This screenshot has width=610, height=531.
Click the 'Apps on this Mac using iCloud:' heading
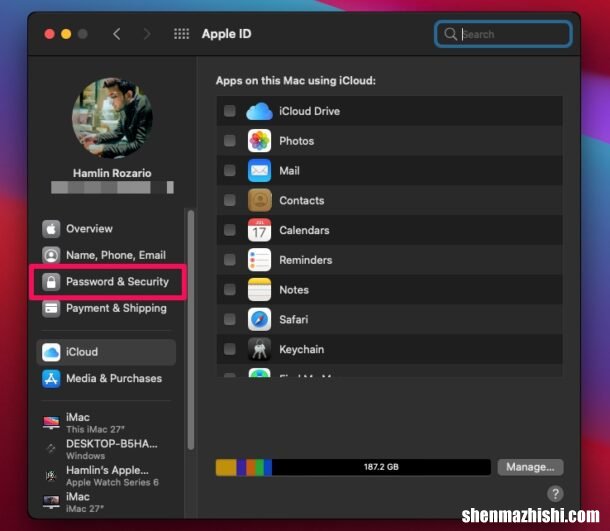click(296, 81)
